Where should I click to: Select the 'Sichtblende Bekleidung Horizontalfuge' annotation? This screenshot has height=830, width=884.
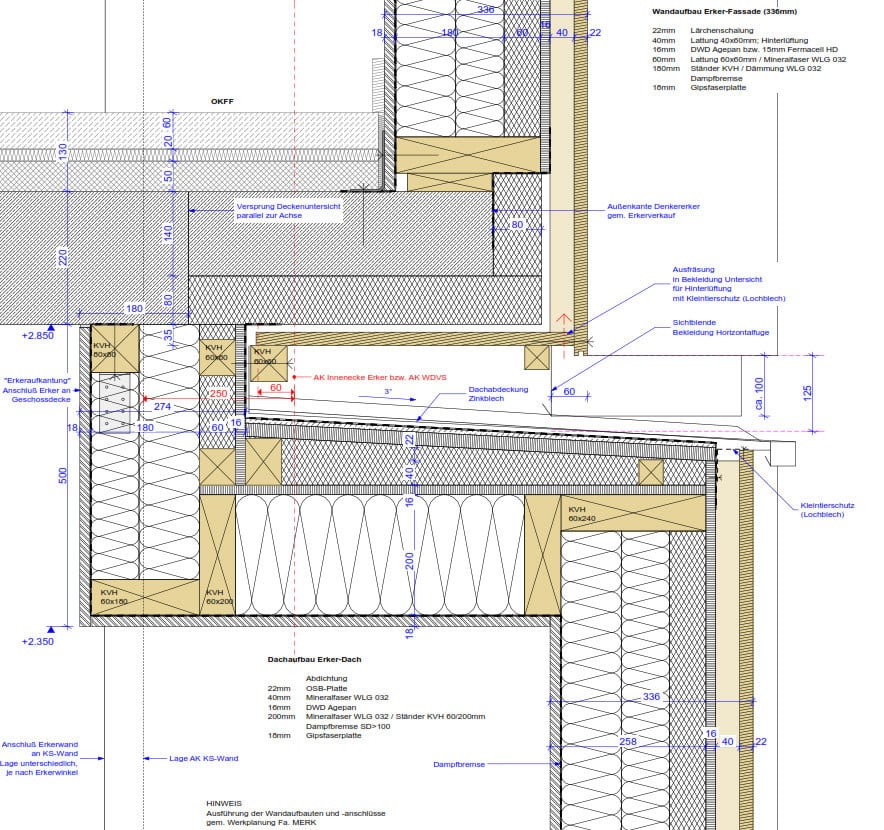[720, 328]
